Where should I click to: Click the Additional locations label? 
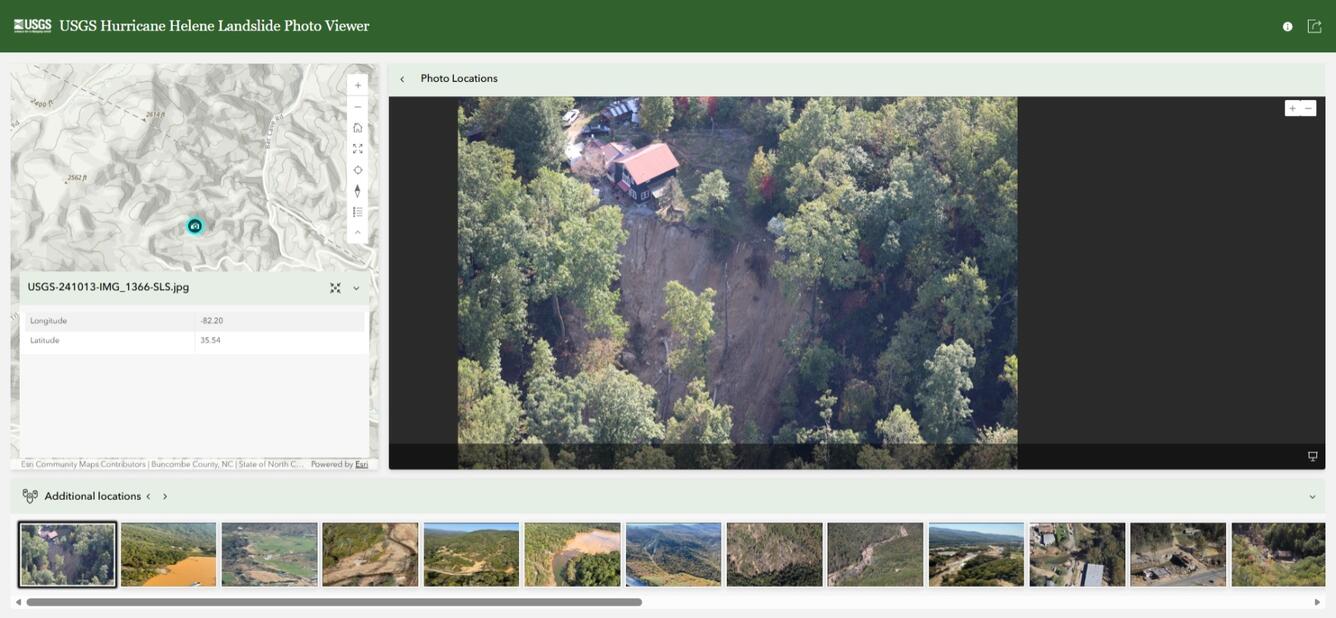click(x=92, y=496)
